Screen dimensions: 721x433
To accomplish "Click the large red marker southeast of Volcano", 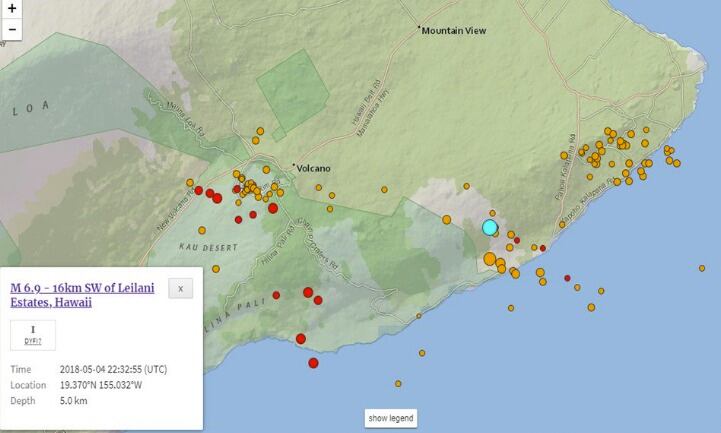I will [273, 208].
